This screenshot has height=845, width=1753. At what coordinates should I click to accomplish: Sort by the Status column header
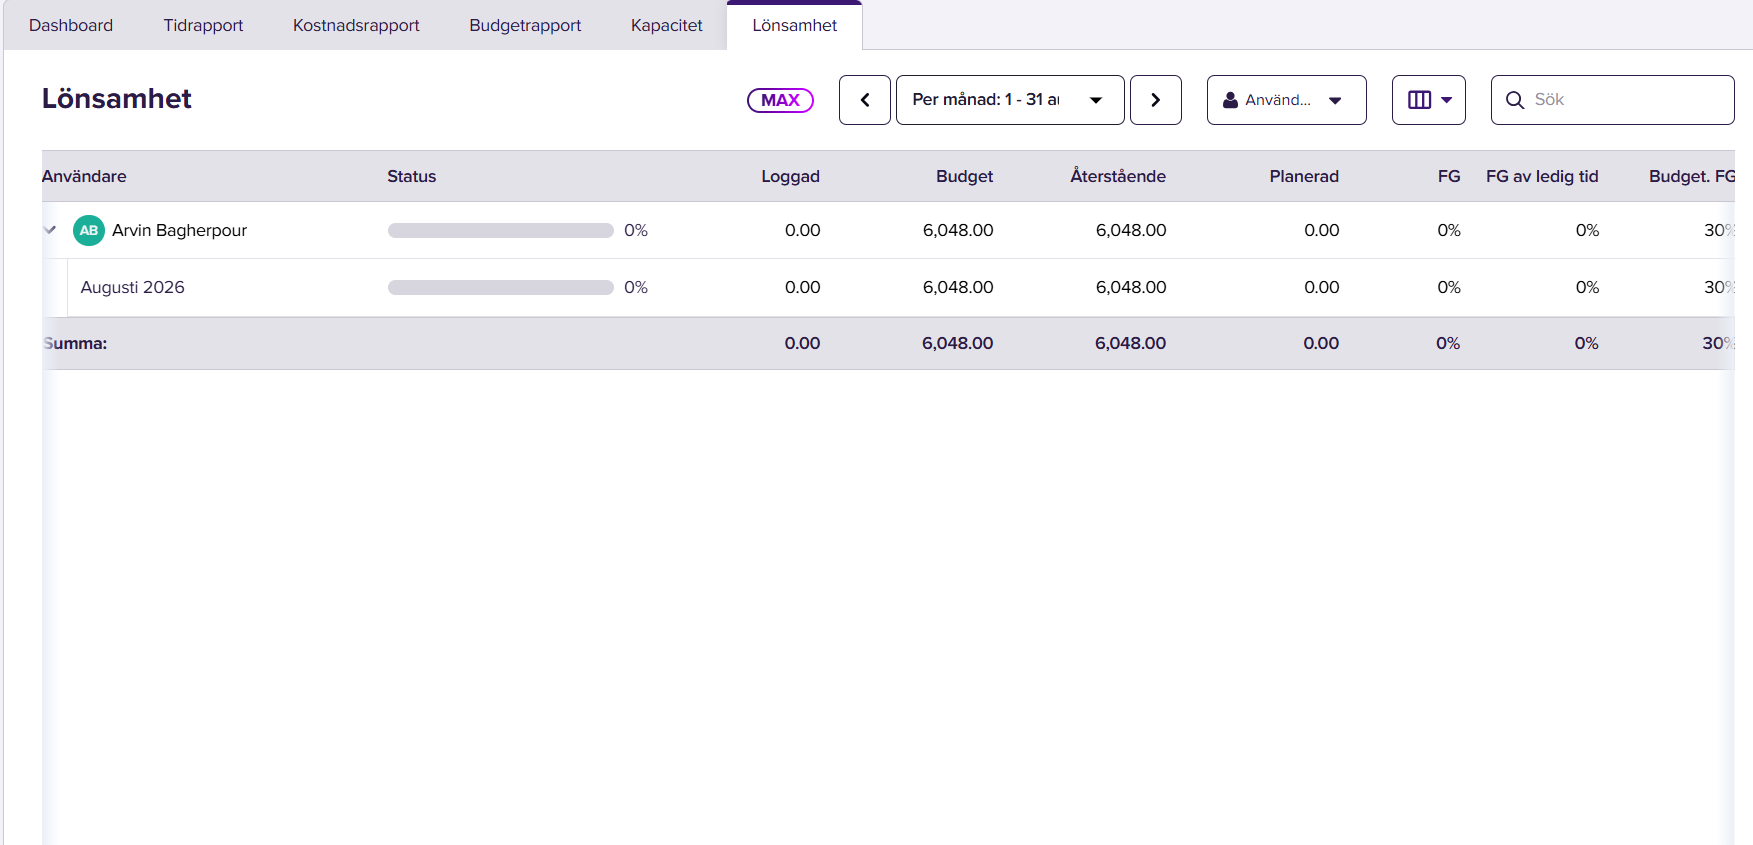click(412, 176)
